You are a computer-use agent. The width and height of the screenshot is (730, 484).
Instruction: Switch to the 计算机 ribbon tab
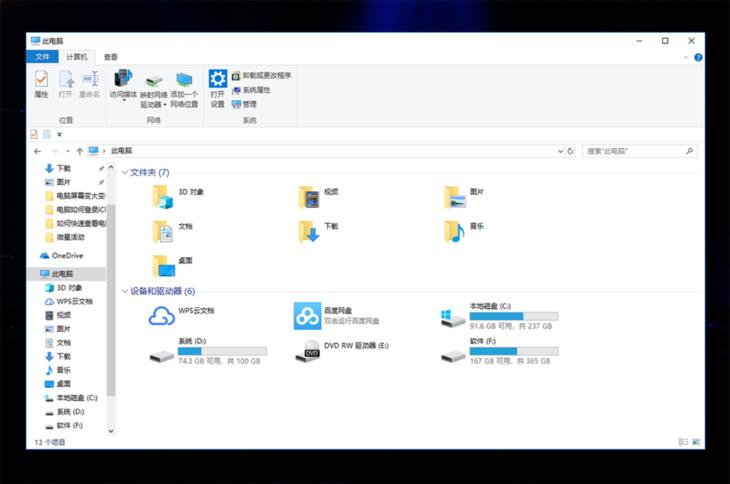[x=77, y=57]
